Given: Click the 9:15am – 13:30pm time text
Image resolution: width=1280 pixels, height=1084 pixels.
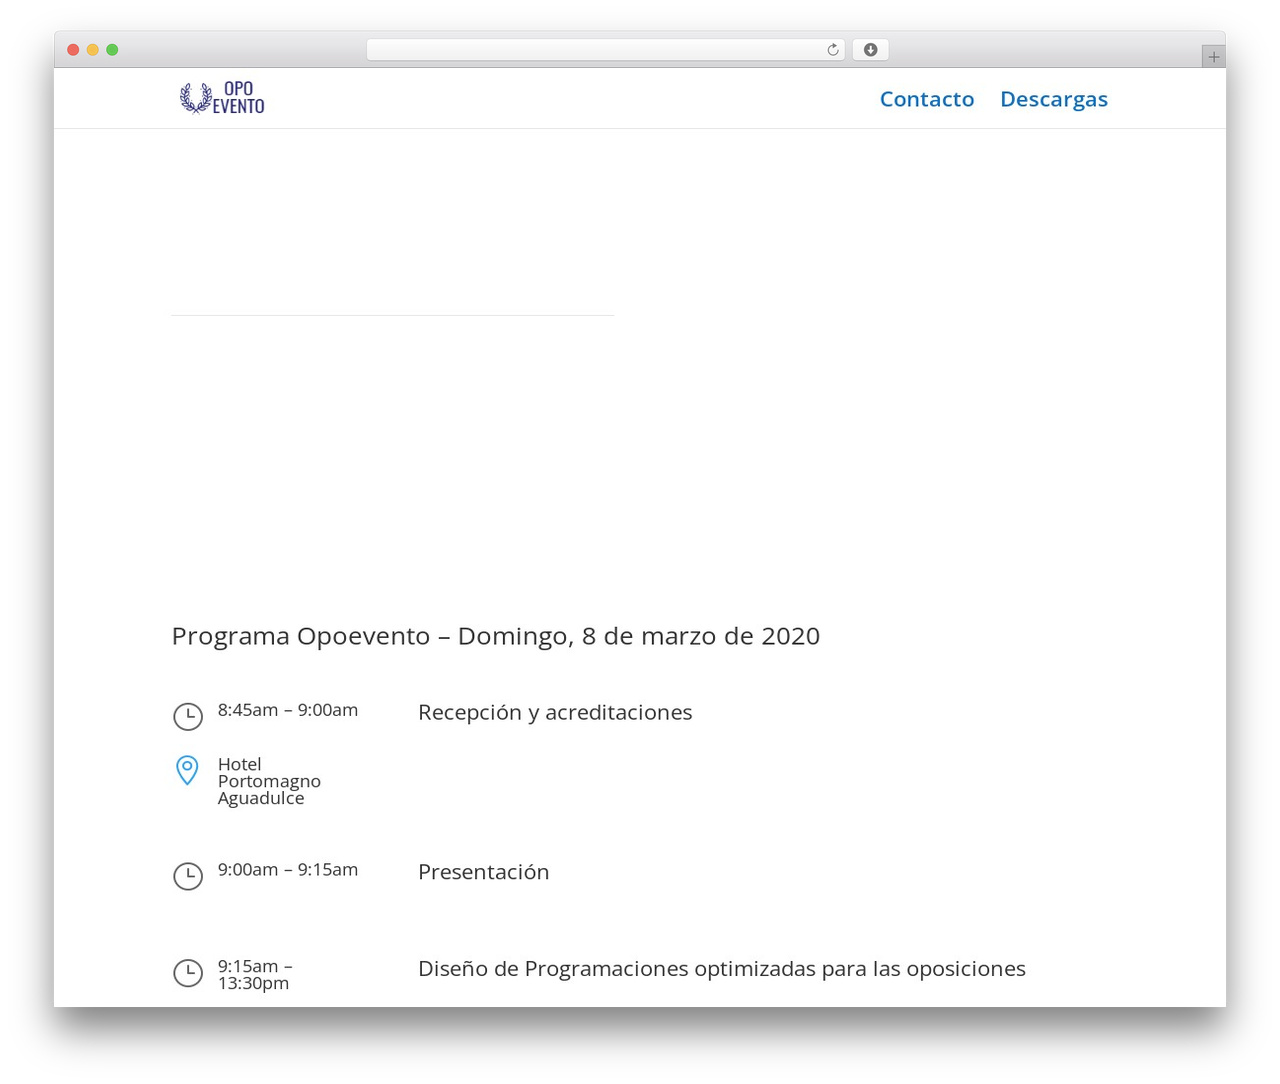Looking at the screenshot, I should pos(255,975).
